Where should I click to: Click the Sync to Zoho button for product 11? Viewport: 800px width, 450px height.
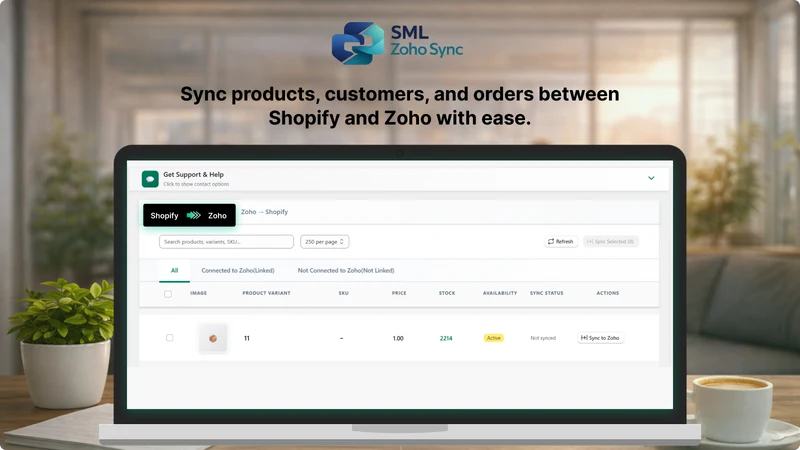tap(601, 338)
